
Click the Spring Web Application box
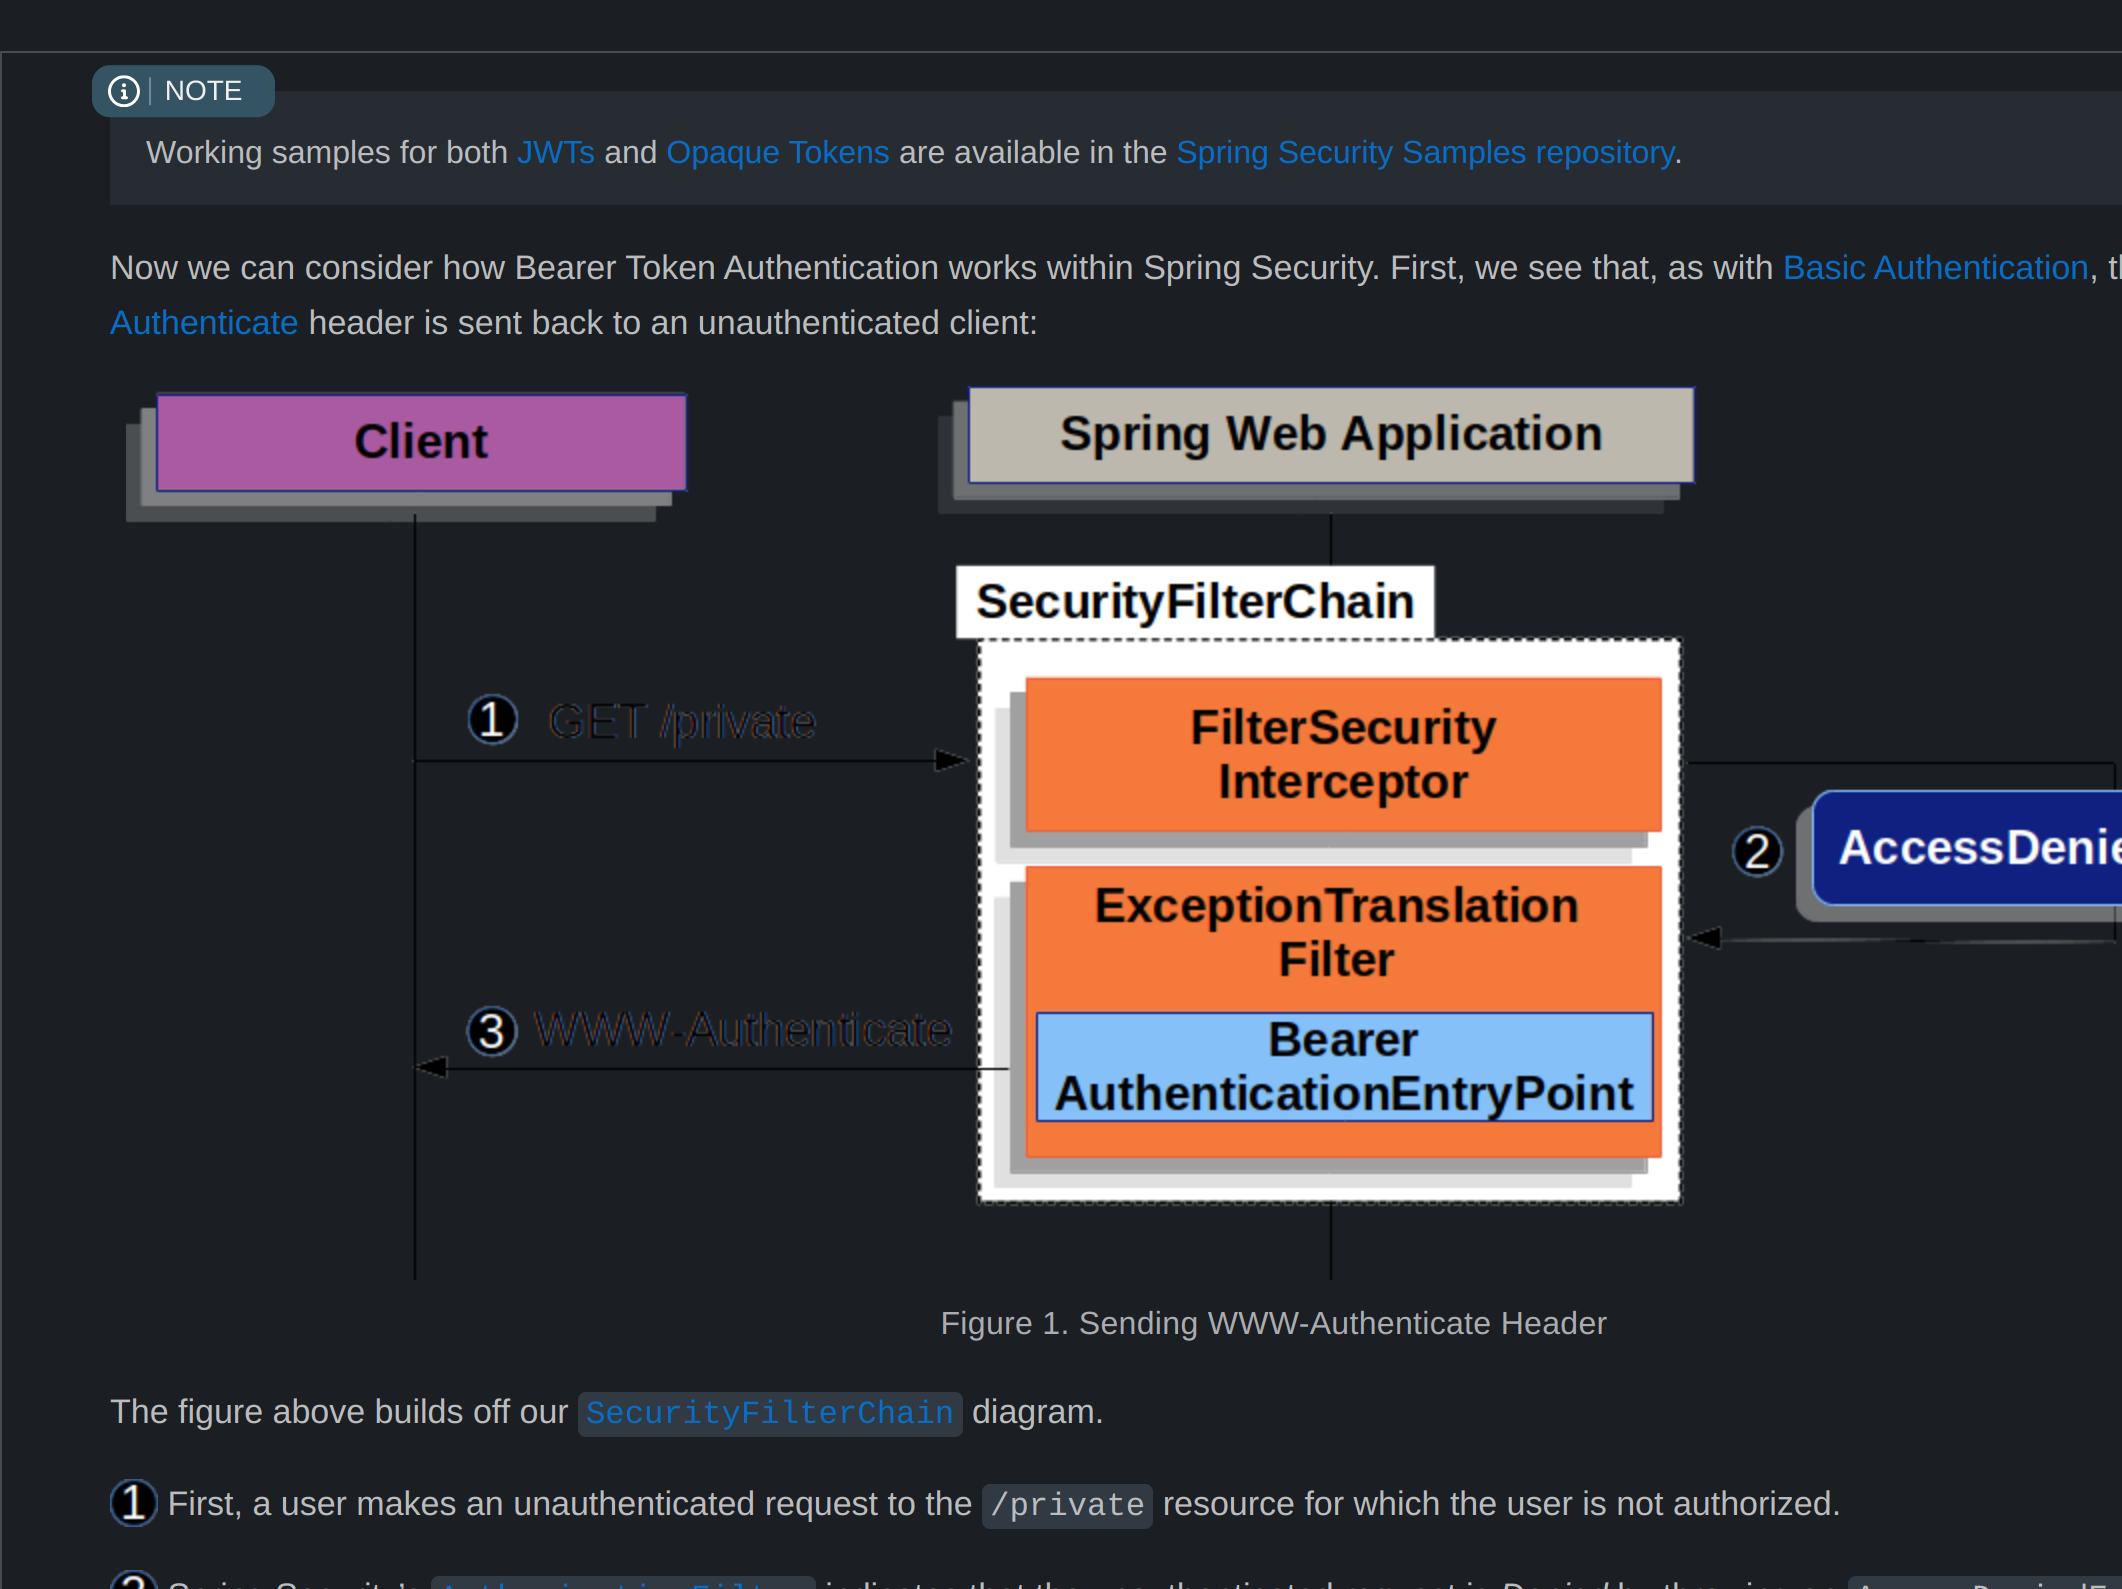click(1330, 435)
